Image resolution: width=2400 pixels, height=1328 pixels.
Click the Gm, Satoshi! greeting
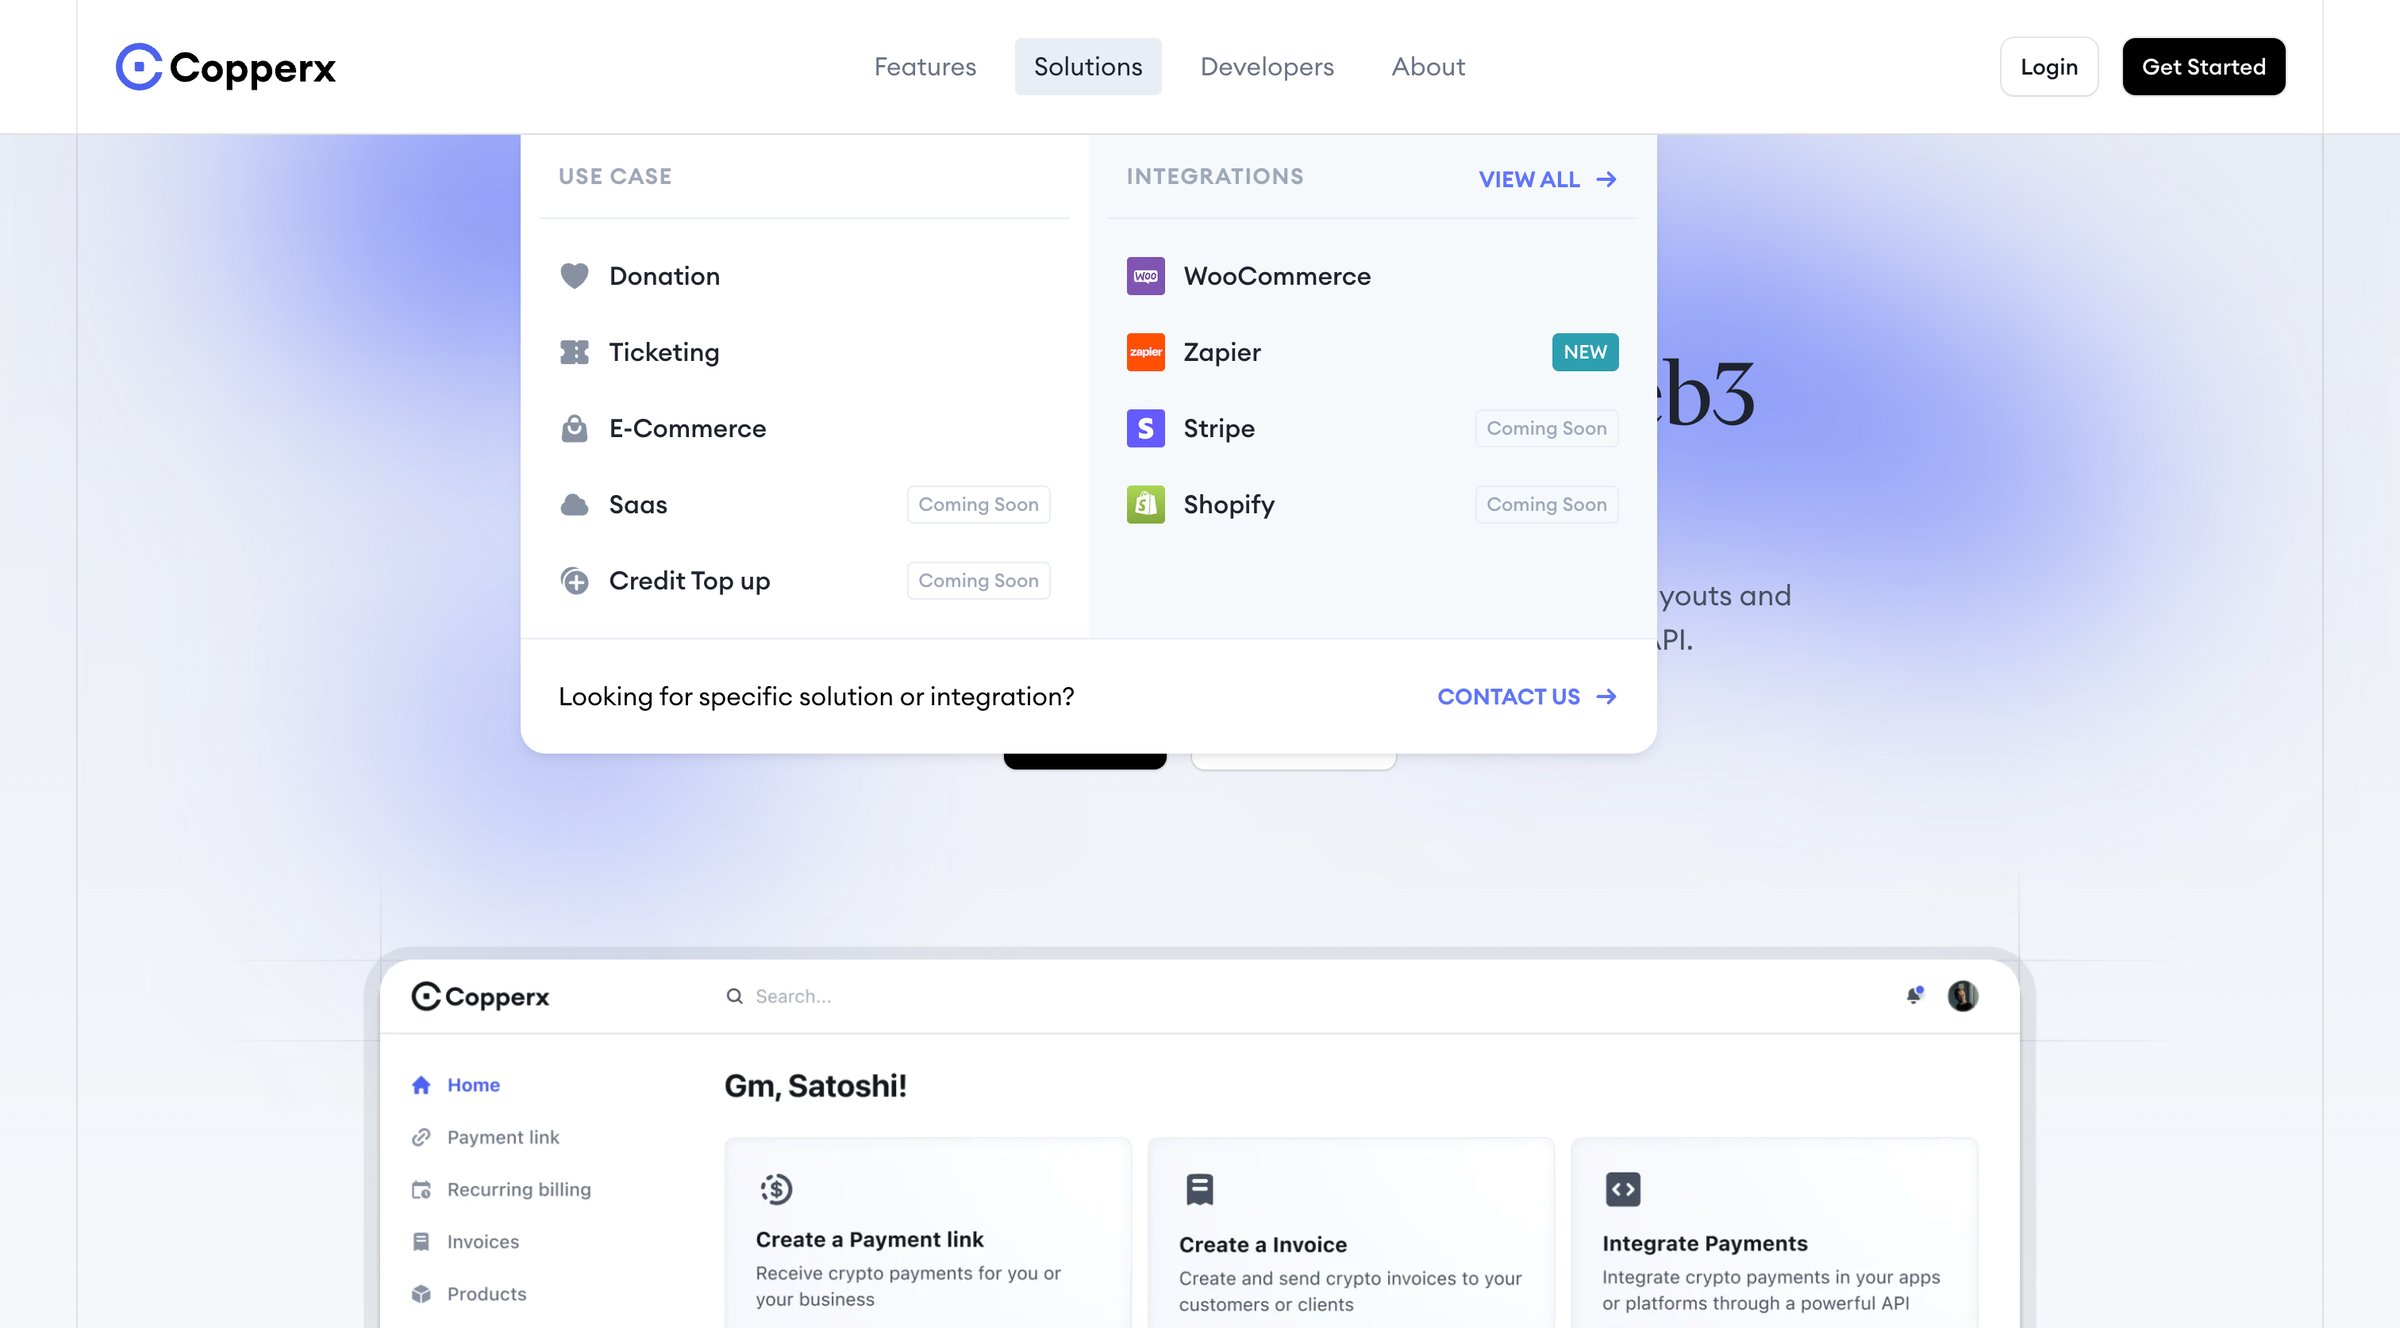[x=815, y=1086]
